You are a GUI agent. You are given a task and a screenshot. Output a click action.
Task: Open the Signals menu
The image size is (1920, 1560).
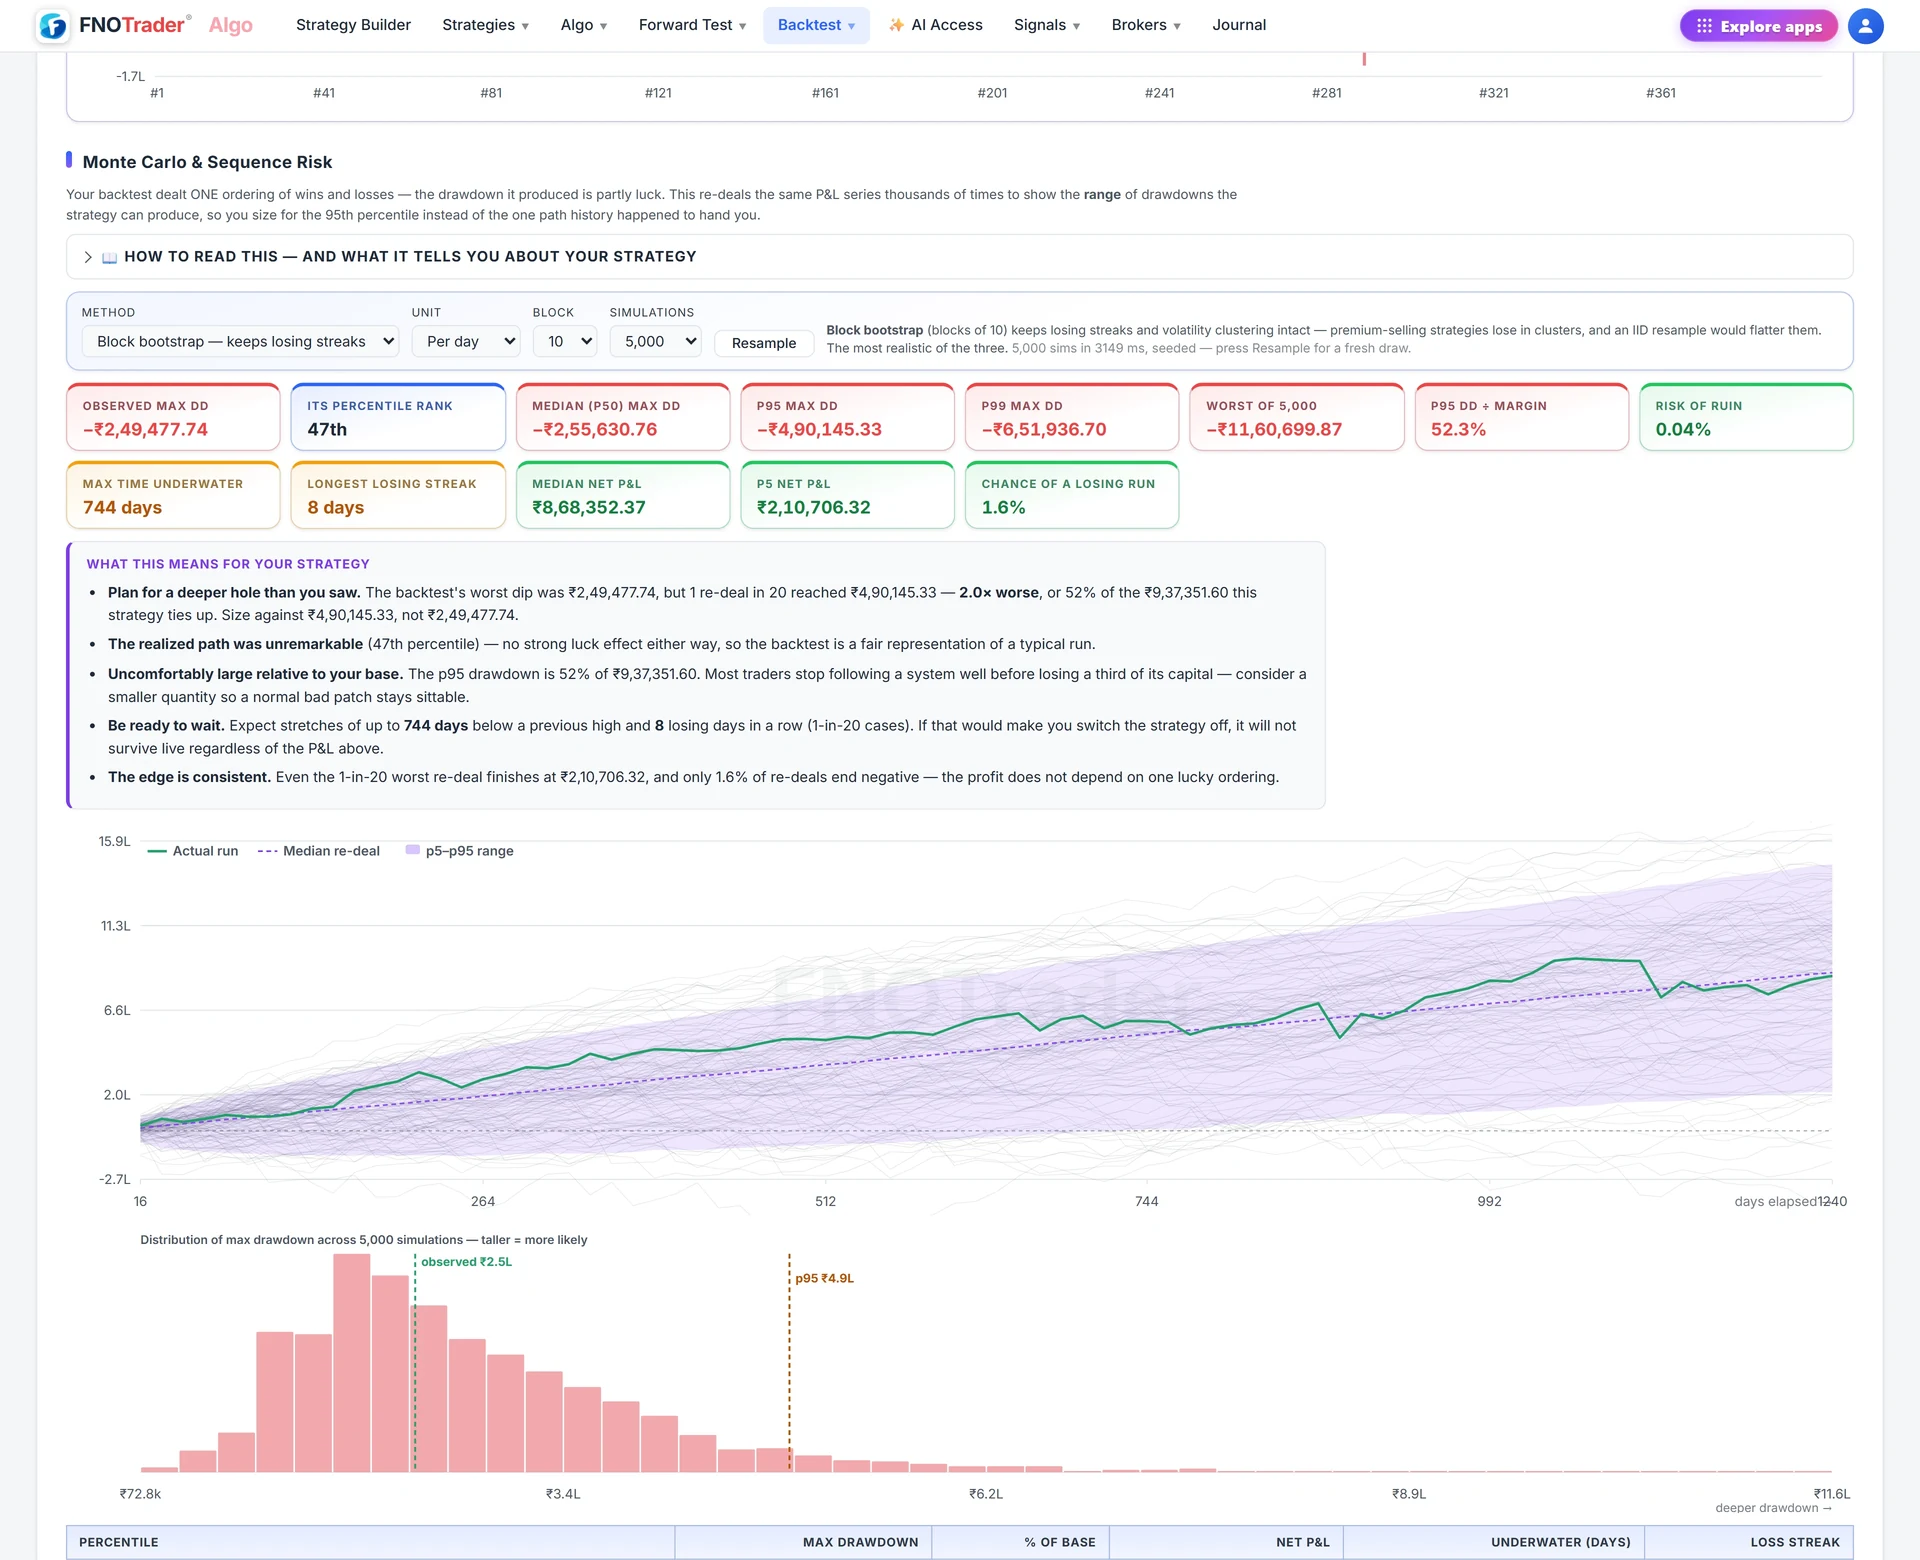pos(1047,25)
